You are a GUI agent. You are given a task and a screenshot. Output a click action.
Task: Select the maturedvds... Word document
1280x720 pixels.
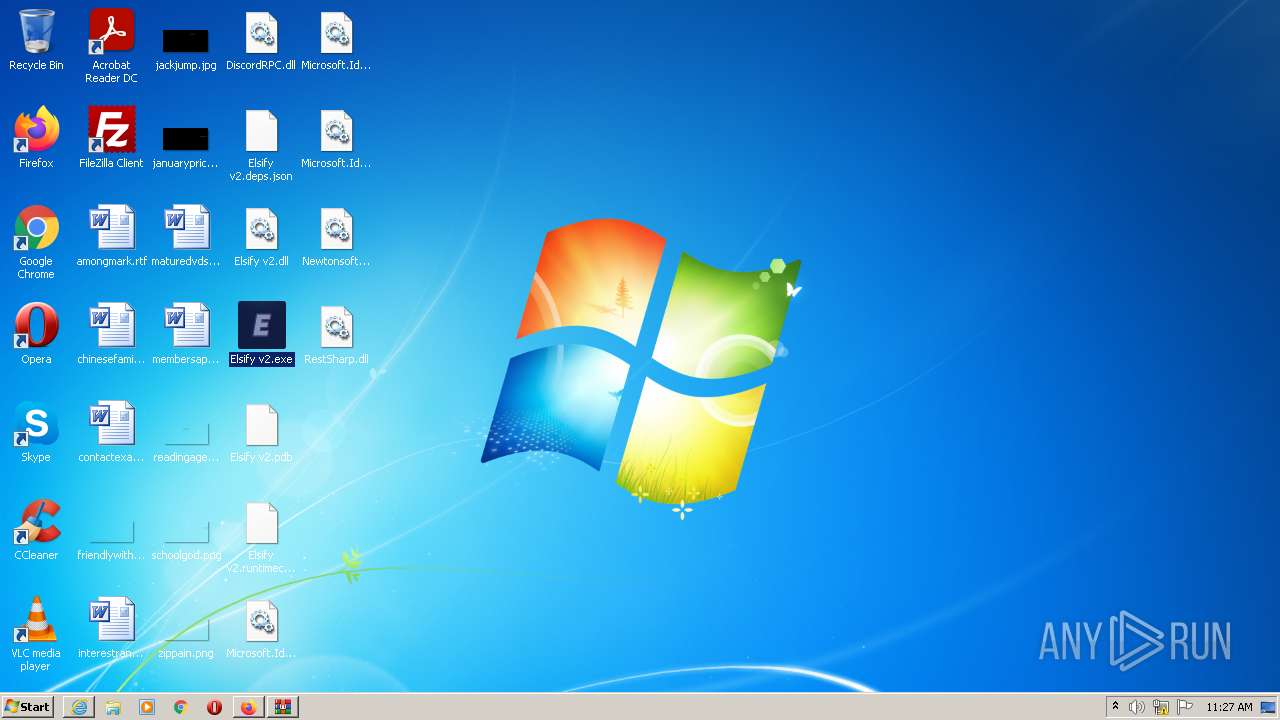point(186,236)
